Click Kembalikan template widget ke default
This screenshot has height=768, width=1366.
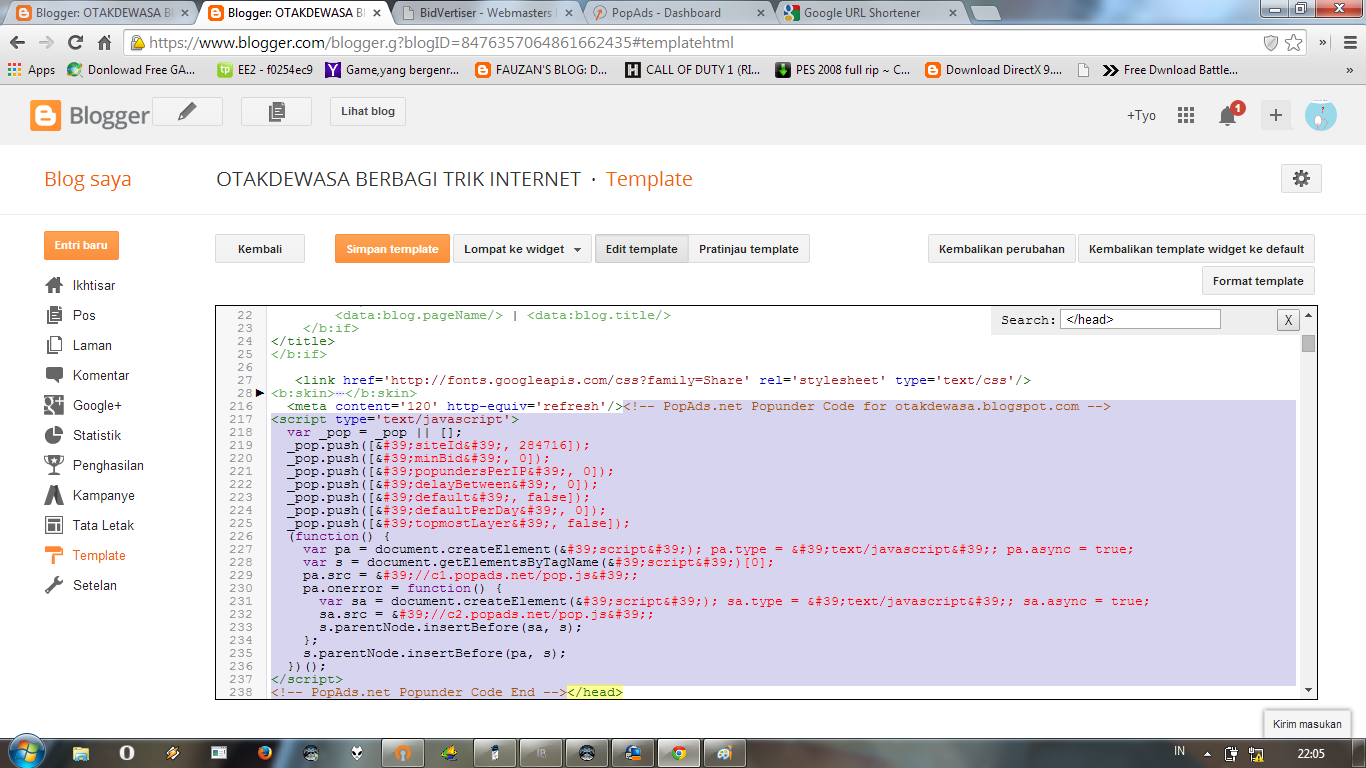(x=1196, y=249)
